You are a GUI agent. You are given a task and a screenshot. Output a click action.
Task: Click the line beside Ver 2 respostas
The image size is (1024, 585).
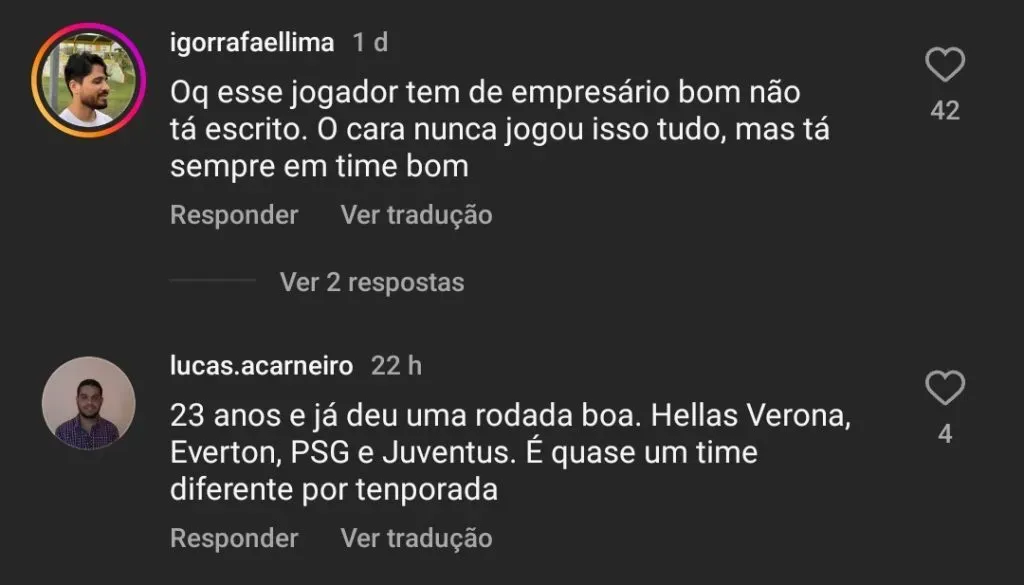click(x=212, y=282)
